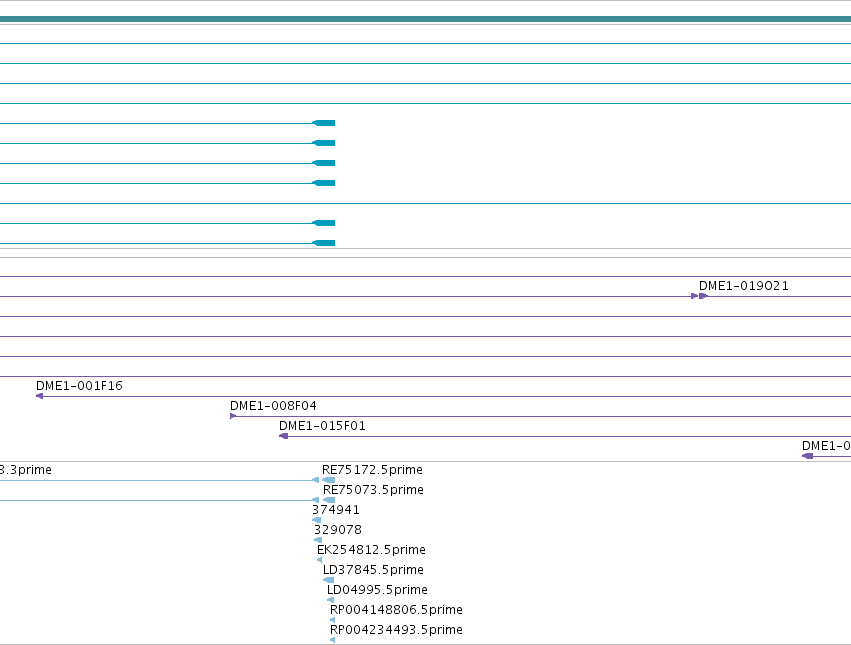
Task: Select the topmost teal transcript exon block
Action: click(324, 123)
